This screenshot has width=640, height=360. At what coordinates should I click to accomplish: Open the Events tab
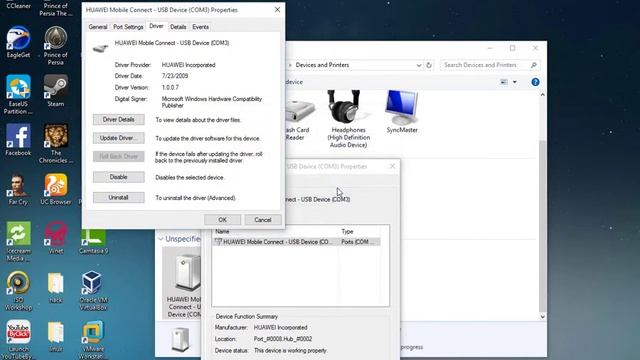200,27
